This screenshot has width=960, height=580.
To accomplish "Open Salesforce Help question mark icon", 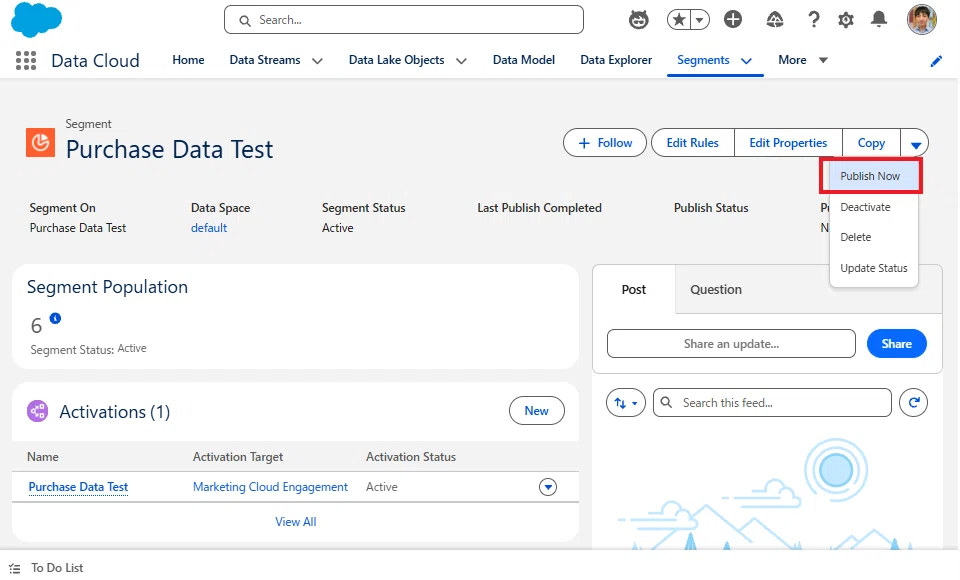I will pyautogui.click(x=813, y=20).
